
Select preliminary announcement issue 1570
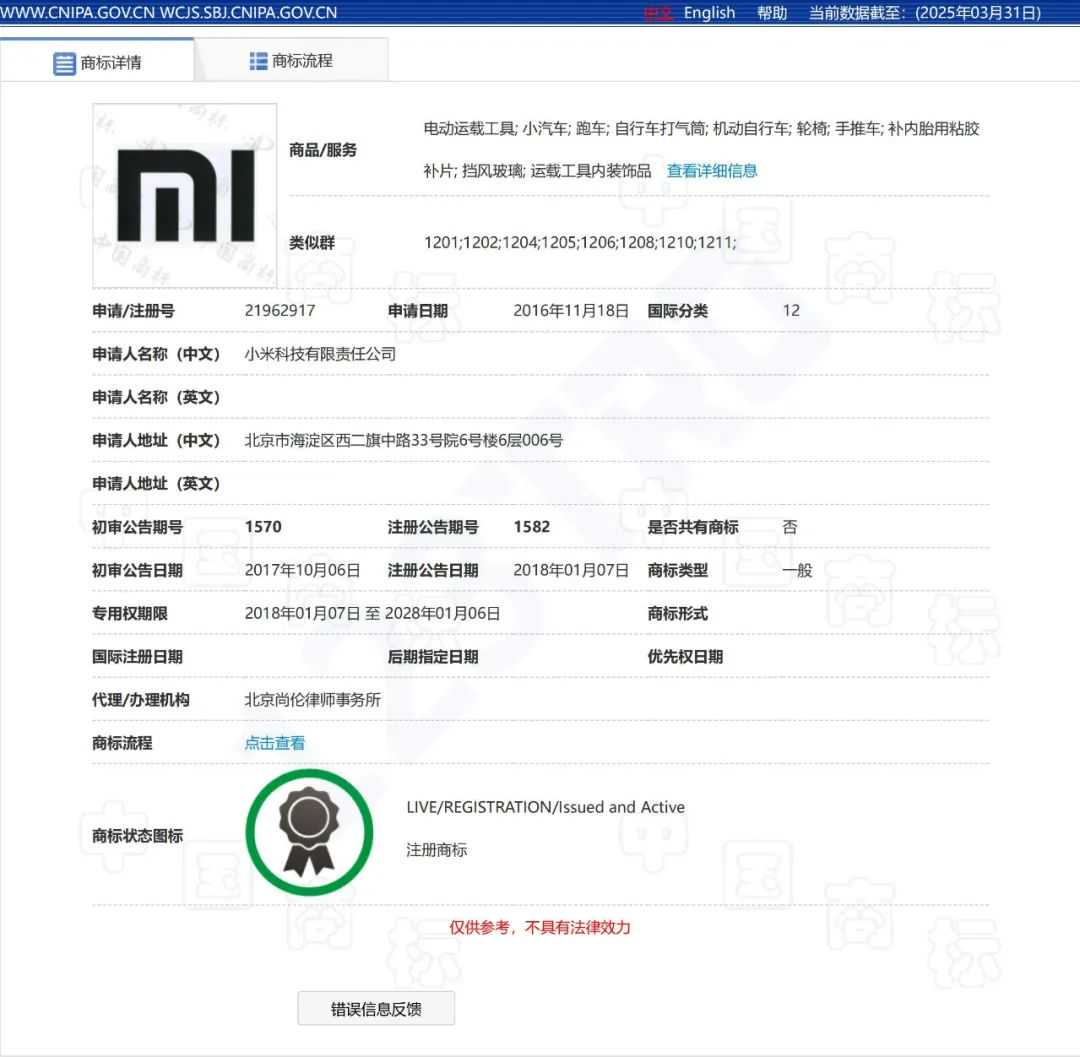pos(263,527)
